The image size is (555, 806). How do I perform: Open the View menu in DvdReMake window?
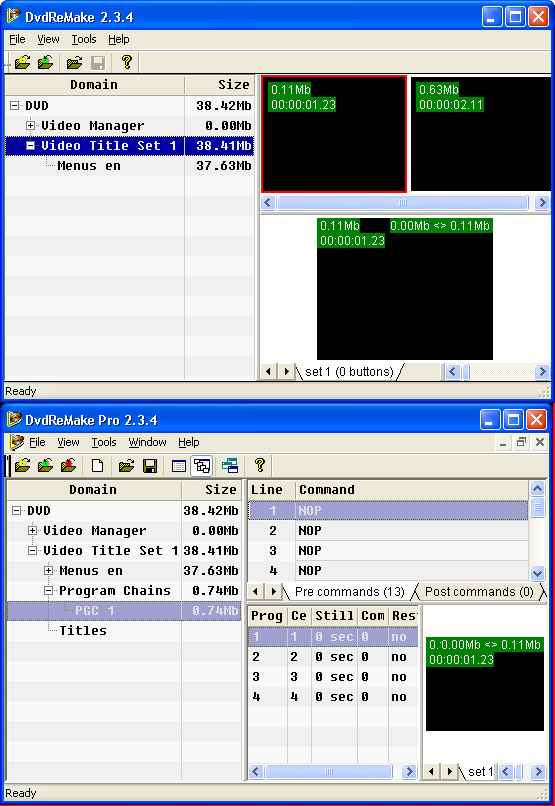pos(48,40)
